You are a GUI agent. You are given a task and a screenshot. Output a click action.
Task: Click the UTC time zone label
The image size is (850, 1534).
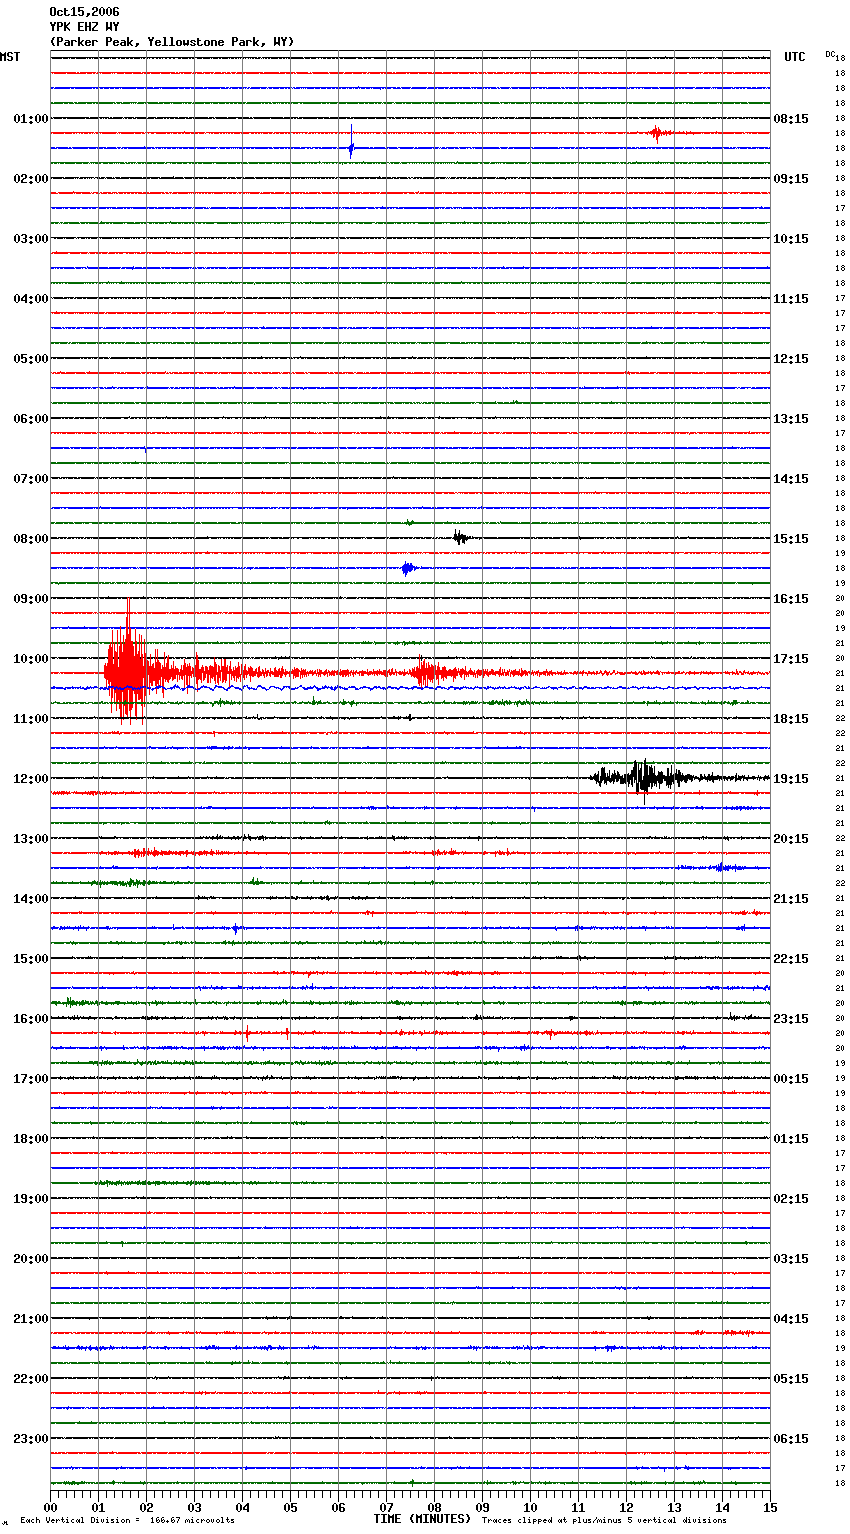coord(795,57)
